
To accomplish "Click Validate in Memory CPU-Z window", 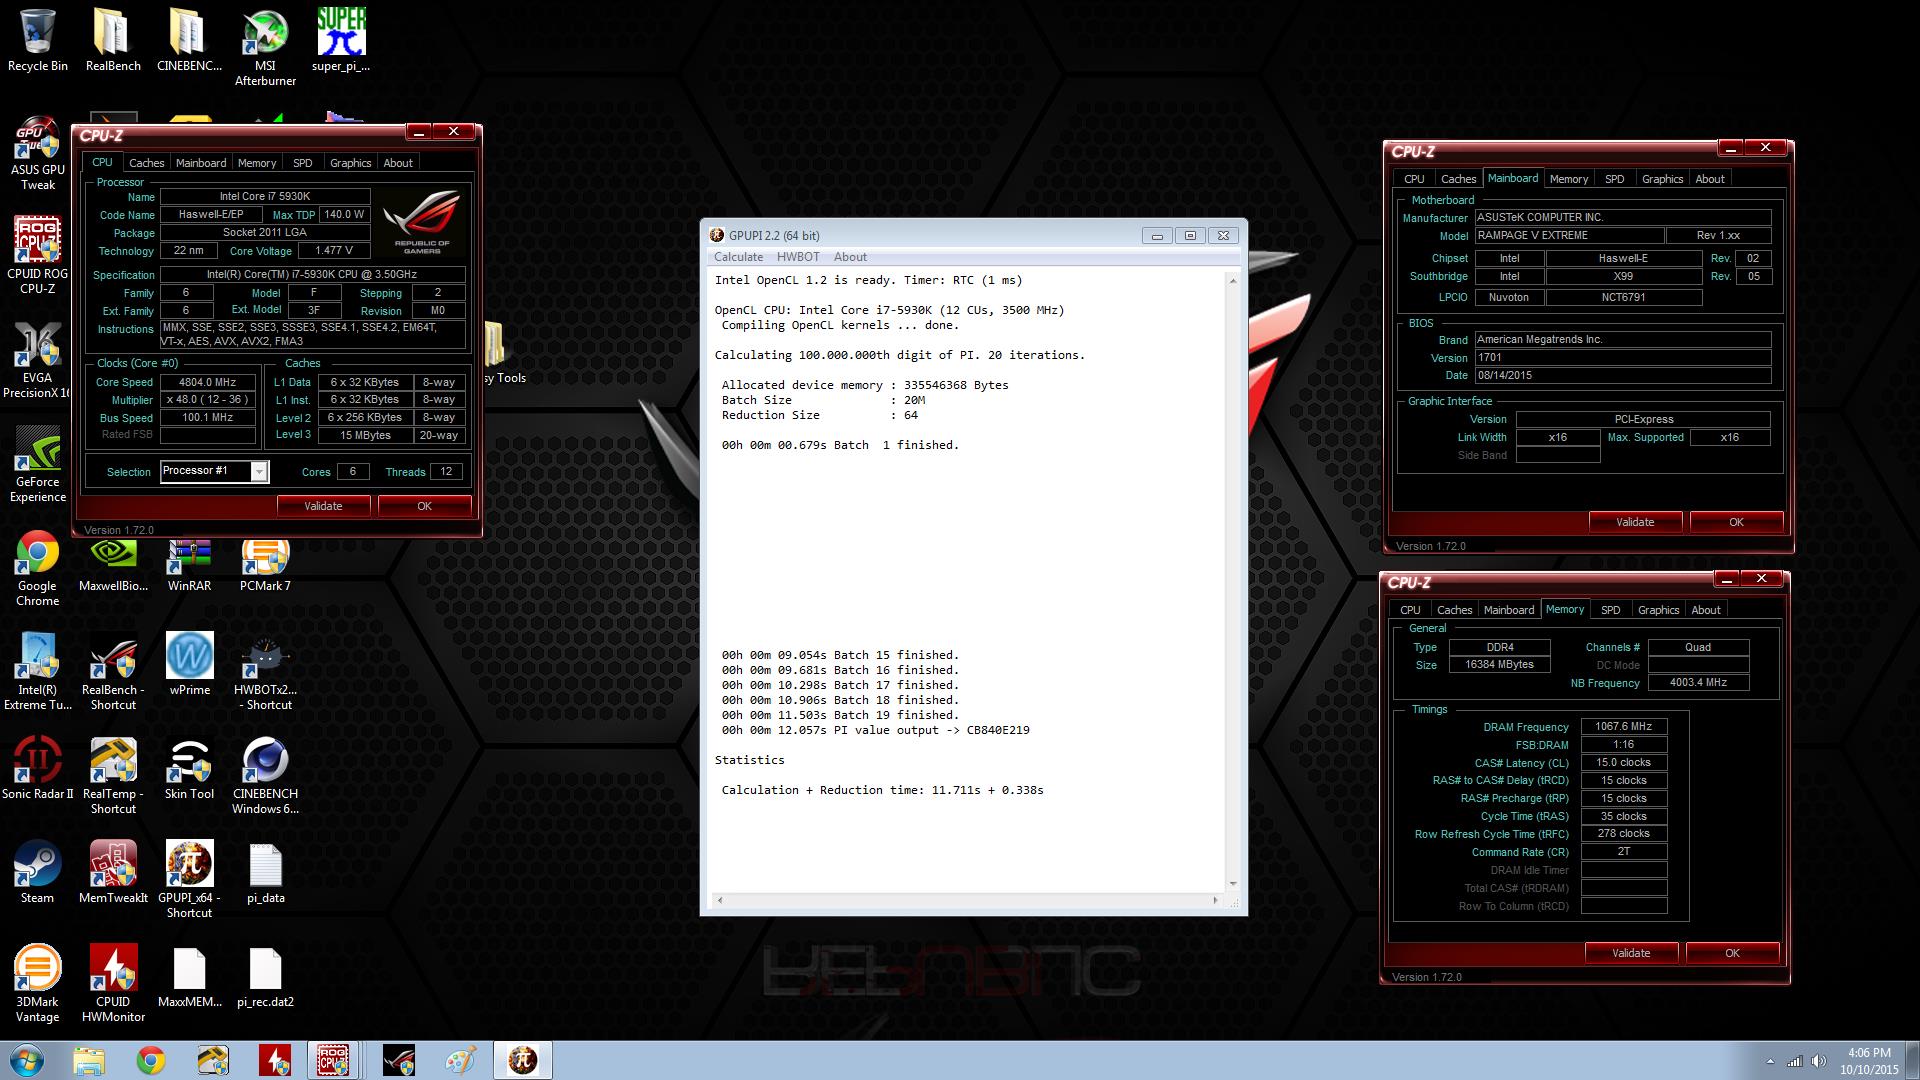I will point(1631,953).
